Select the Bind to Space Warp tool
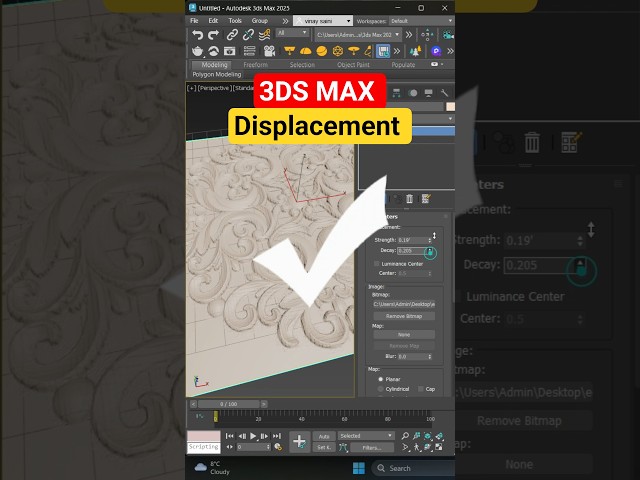Screen dimensions: 640x480 (264, 35)
